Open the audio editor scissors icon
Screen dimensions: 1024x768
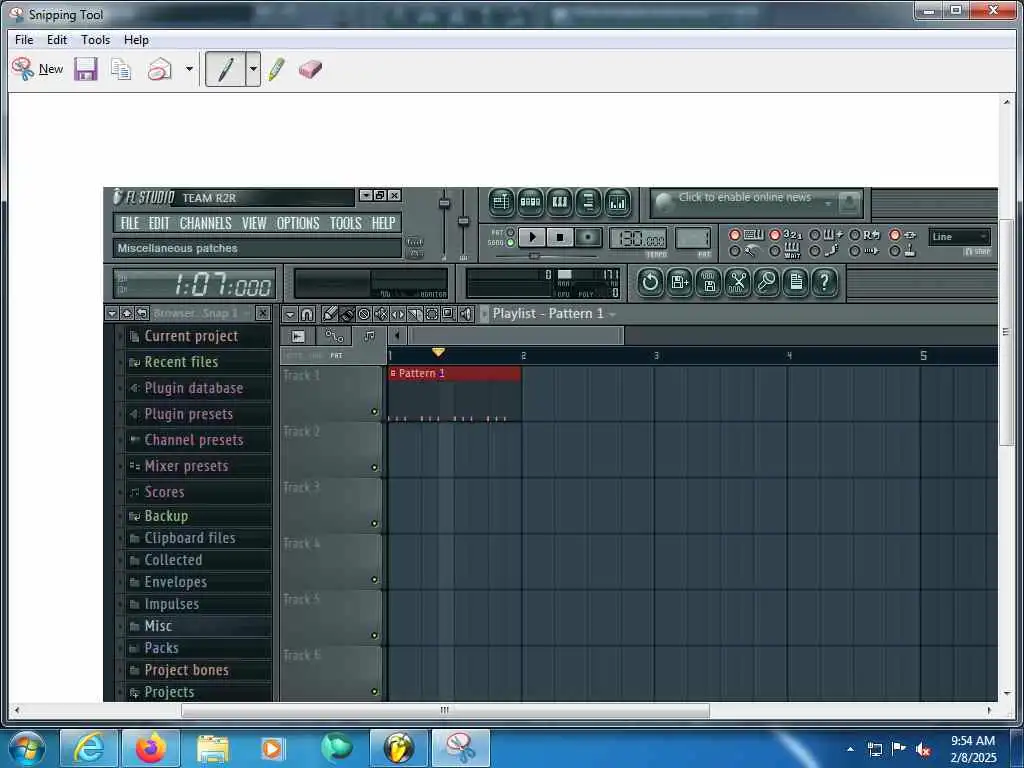pyautogui.click(x=738, y=282)
